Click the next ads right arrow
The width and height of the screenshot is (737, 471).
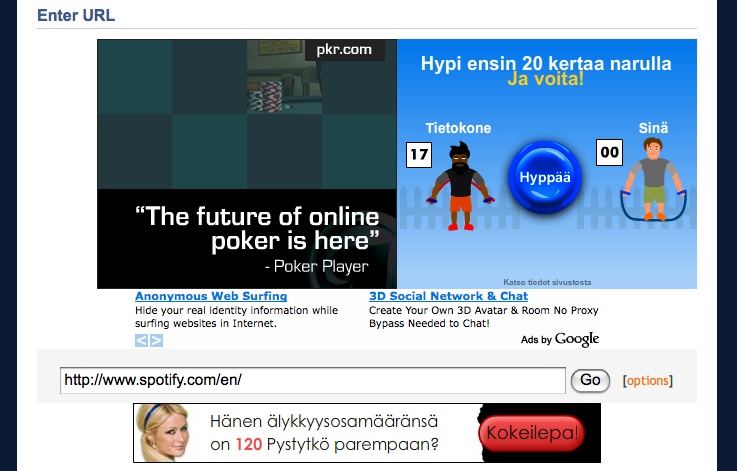point(157,340)
